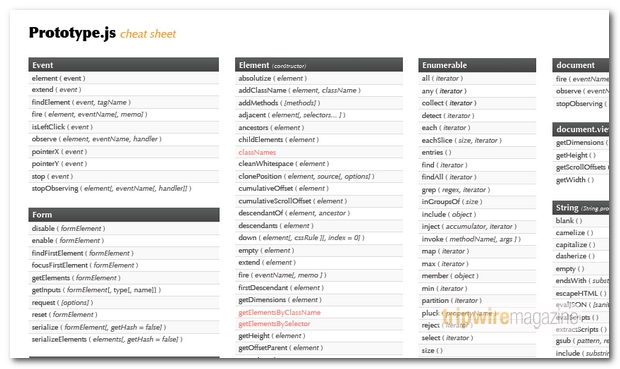The height and width of the screenshot is (369, 620).
Task: Click "grep ( regex, iterator )" row
Action: 477,190
